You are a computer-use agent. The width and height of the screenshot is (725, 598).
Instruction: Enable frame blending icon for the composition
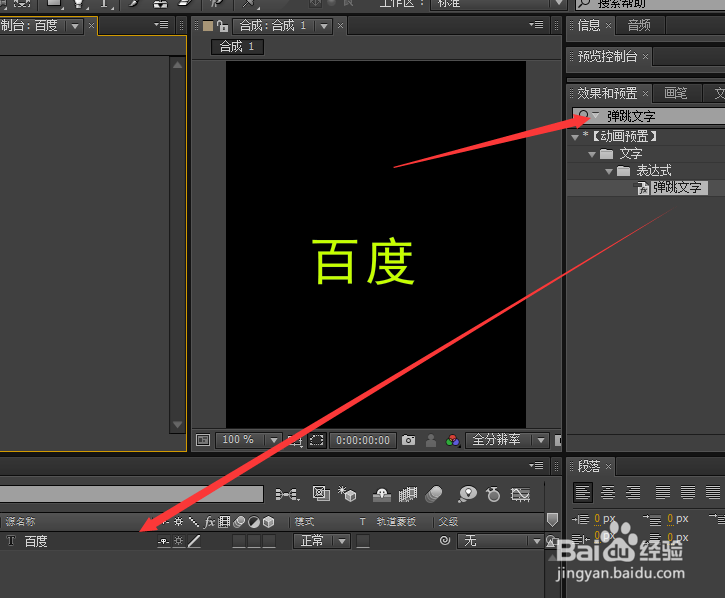click(x=407, y=494)
